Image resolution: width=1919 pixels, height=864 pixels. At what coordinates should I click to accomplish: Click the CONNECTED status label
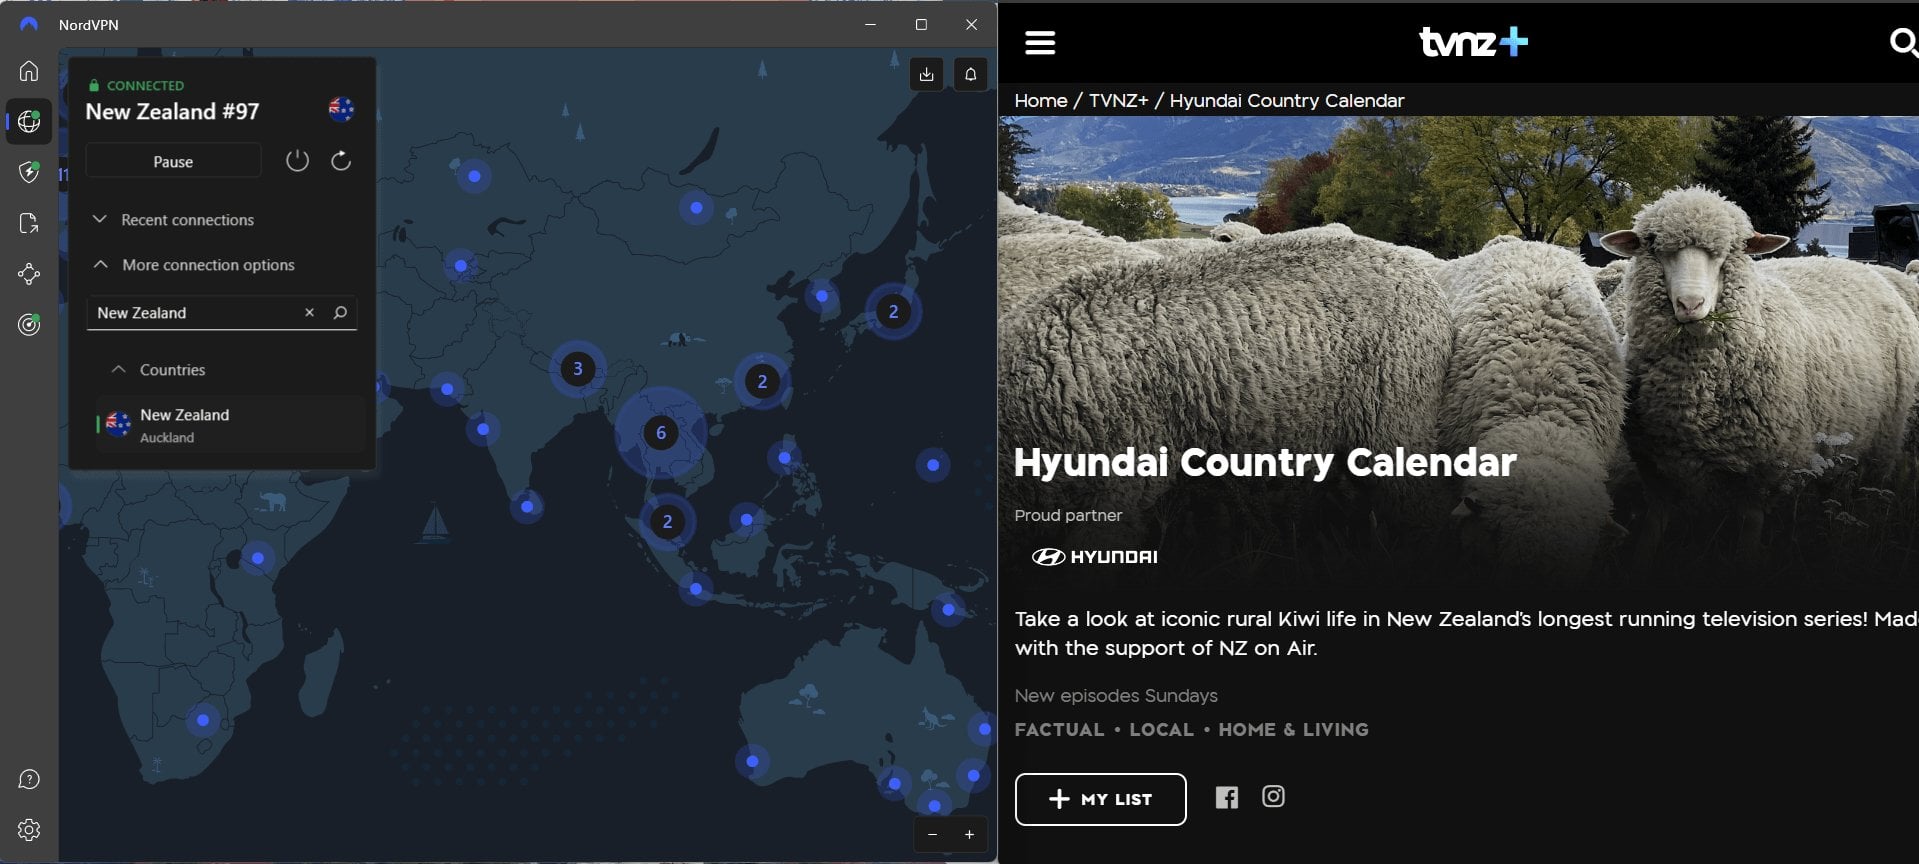pos(145,86)
